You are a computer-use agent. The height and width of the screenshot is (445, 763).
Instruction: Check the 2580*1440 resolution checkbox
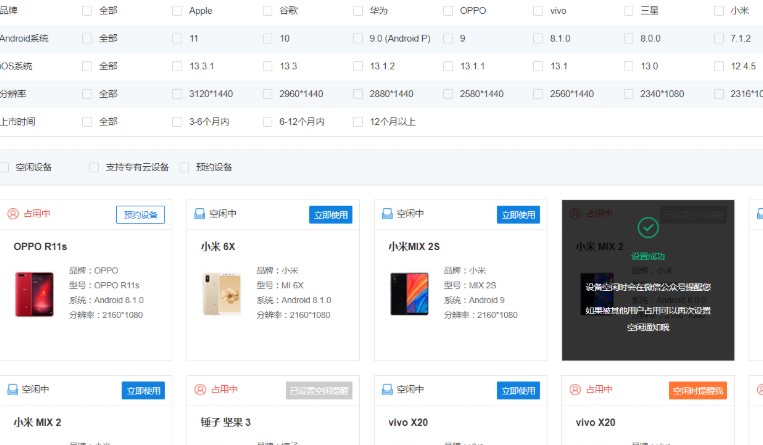[448, 94]
